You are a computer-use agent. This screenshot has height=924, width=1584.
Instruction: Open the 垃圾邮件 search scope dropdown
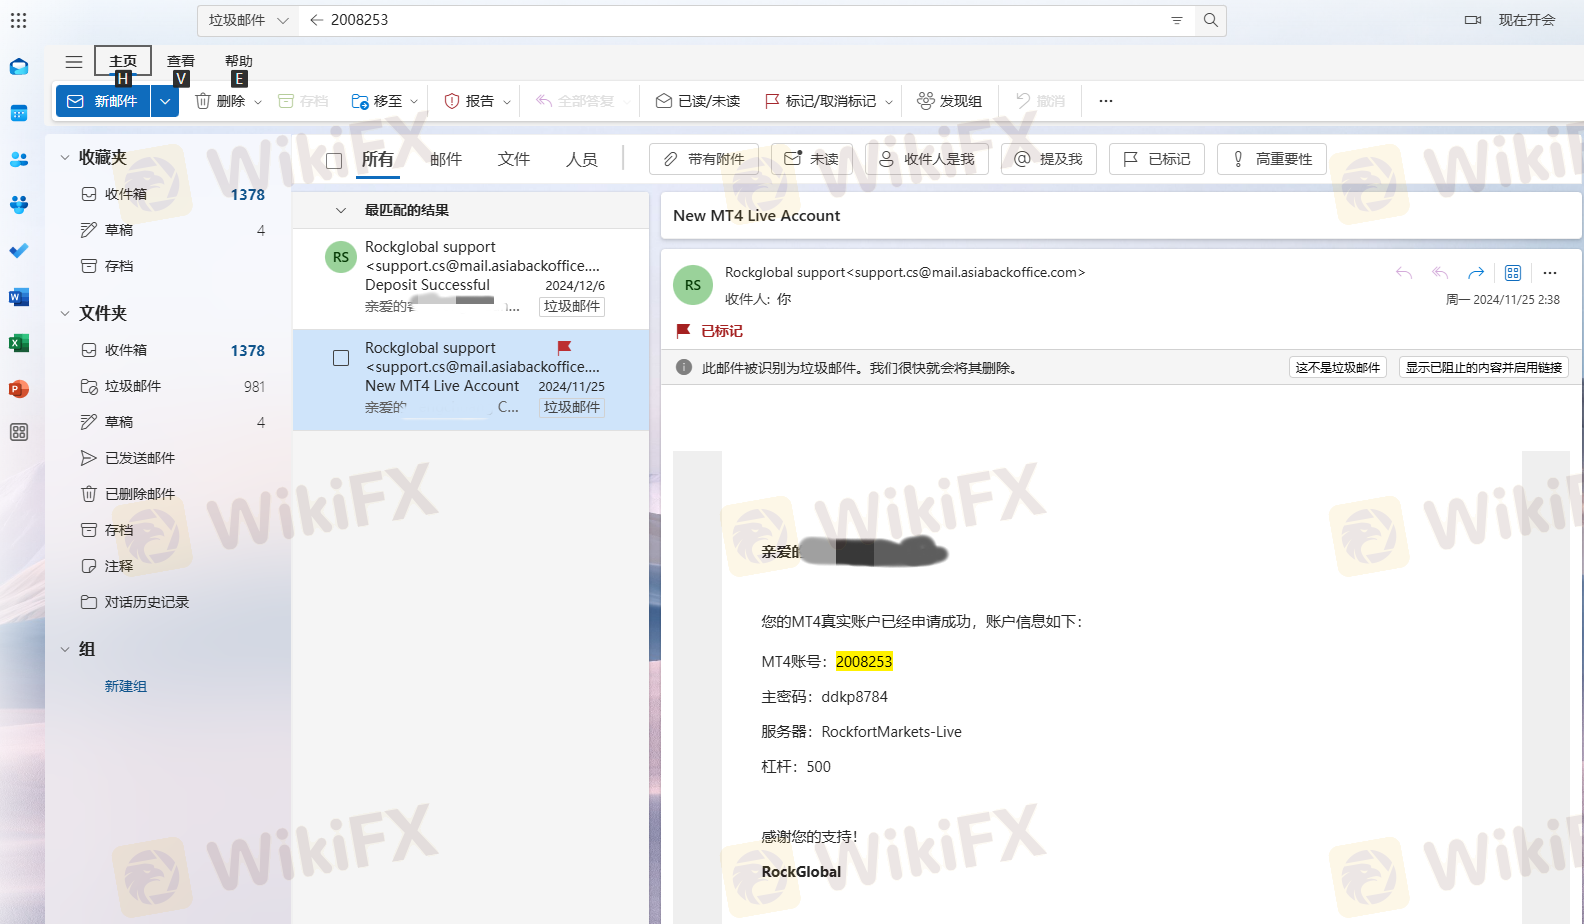[x=248, y=20]
